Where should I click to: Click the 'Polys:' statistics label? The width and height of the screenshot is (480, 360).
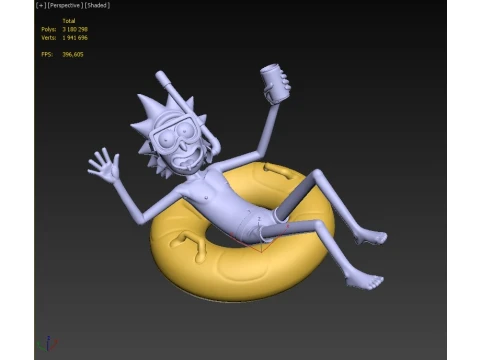click(x=49, y=29)
